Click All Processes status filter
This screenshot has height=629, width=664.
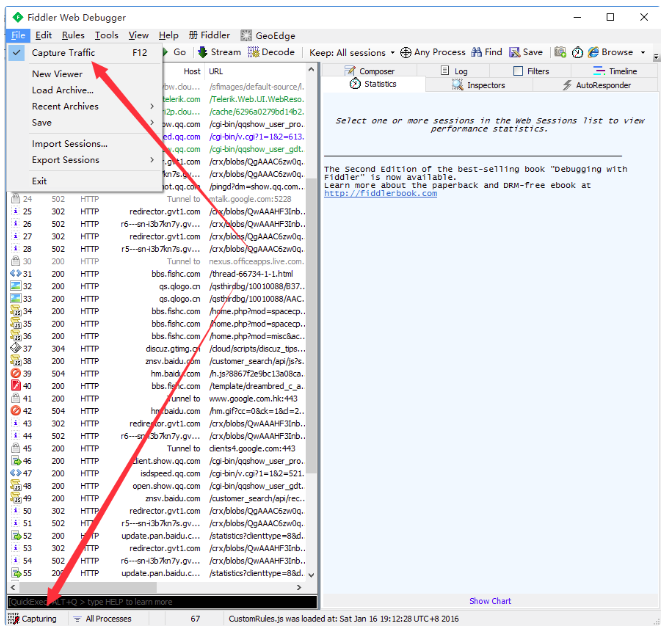click(x=102, y=618)
